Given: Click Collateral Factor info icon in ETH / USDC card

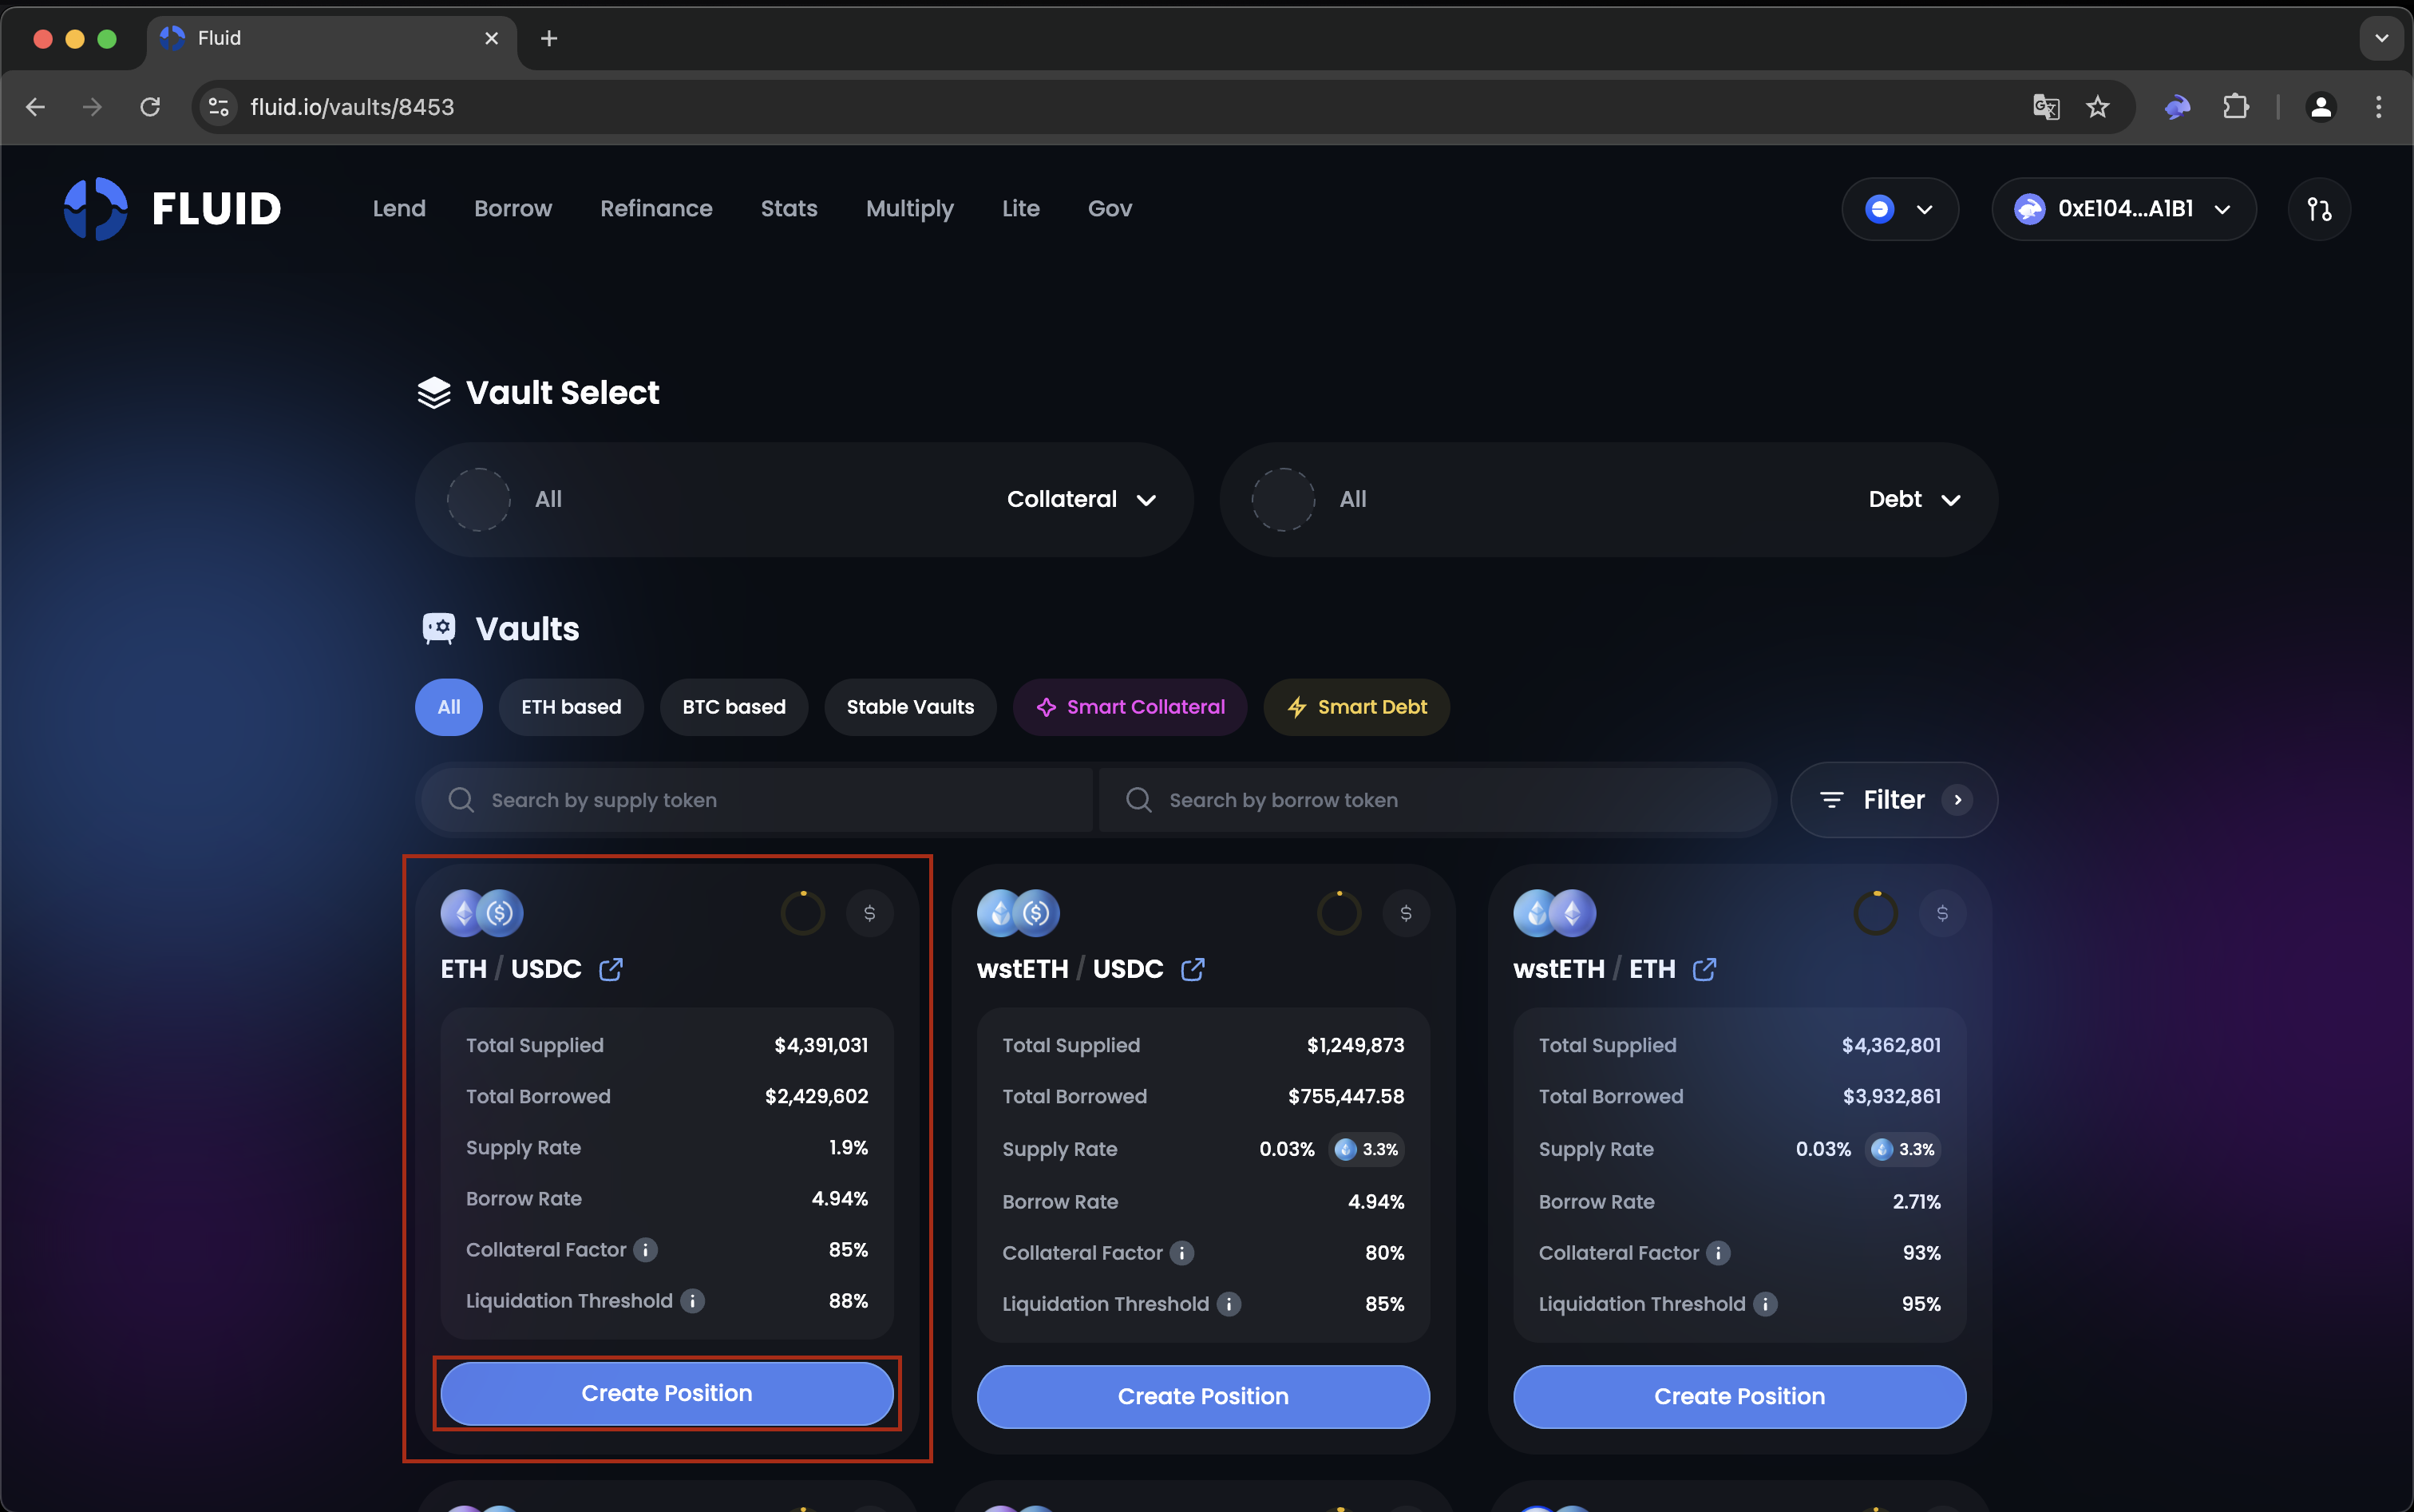Looking at the screenshot, I should [x=646, y=1250].
